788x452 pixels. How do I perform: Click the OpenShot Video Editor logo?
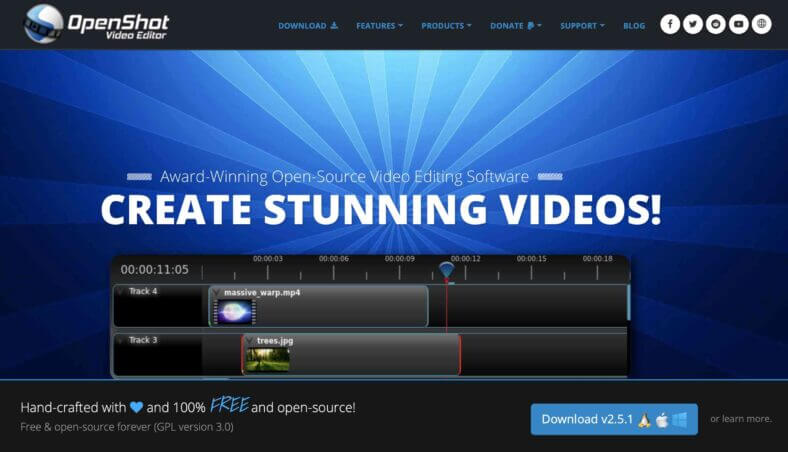tap(95, 24)
